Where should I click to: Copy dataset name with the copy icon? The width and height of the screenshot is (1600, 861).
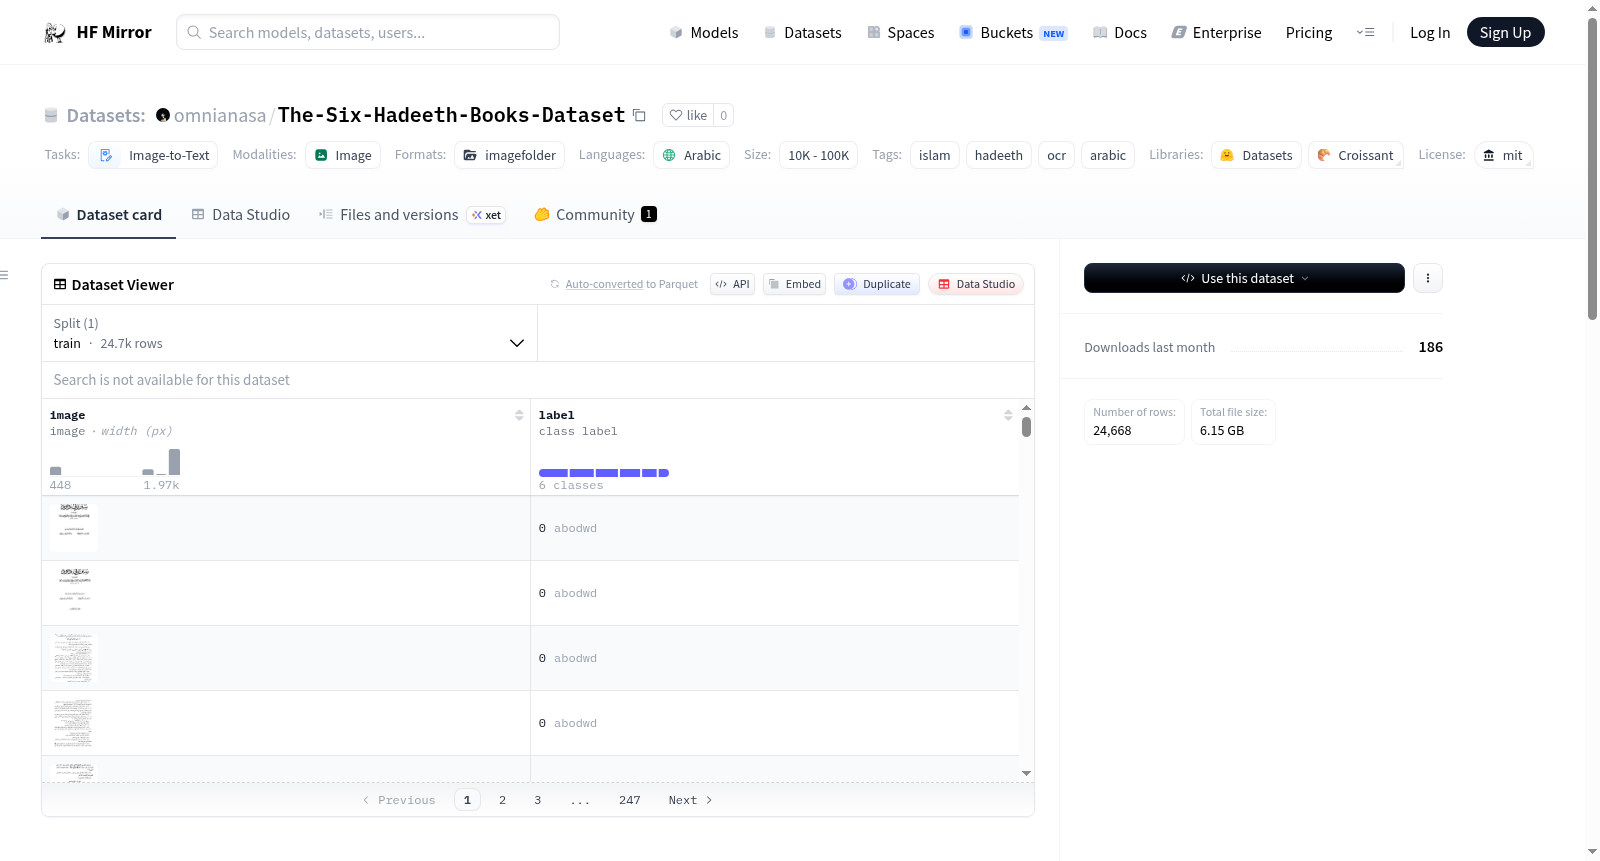point(639,115)
